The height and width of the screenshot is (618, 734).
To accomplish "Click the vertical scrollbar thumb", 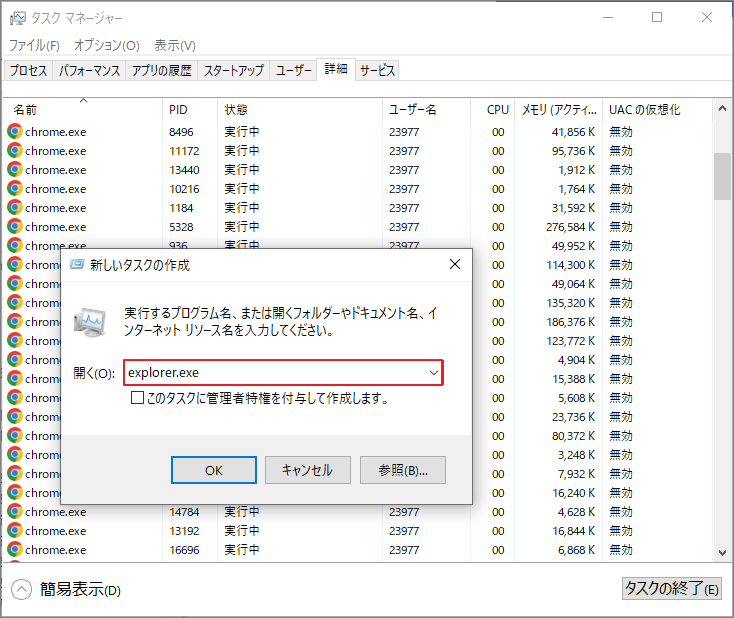I will 722,177.
